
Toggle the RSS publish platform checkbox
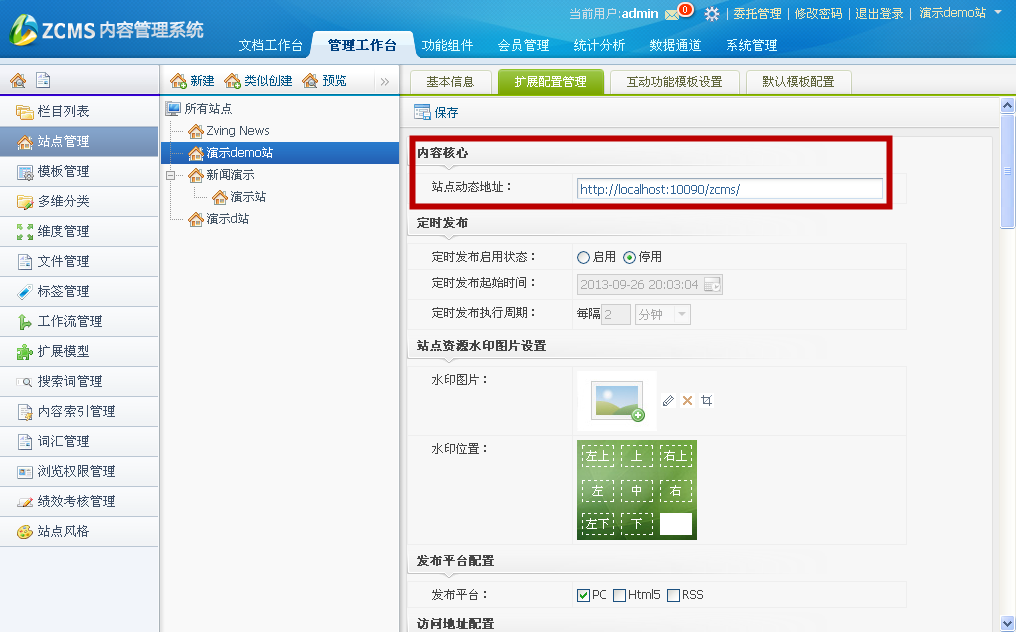point(673,595)
